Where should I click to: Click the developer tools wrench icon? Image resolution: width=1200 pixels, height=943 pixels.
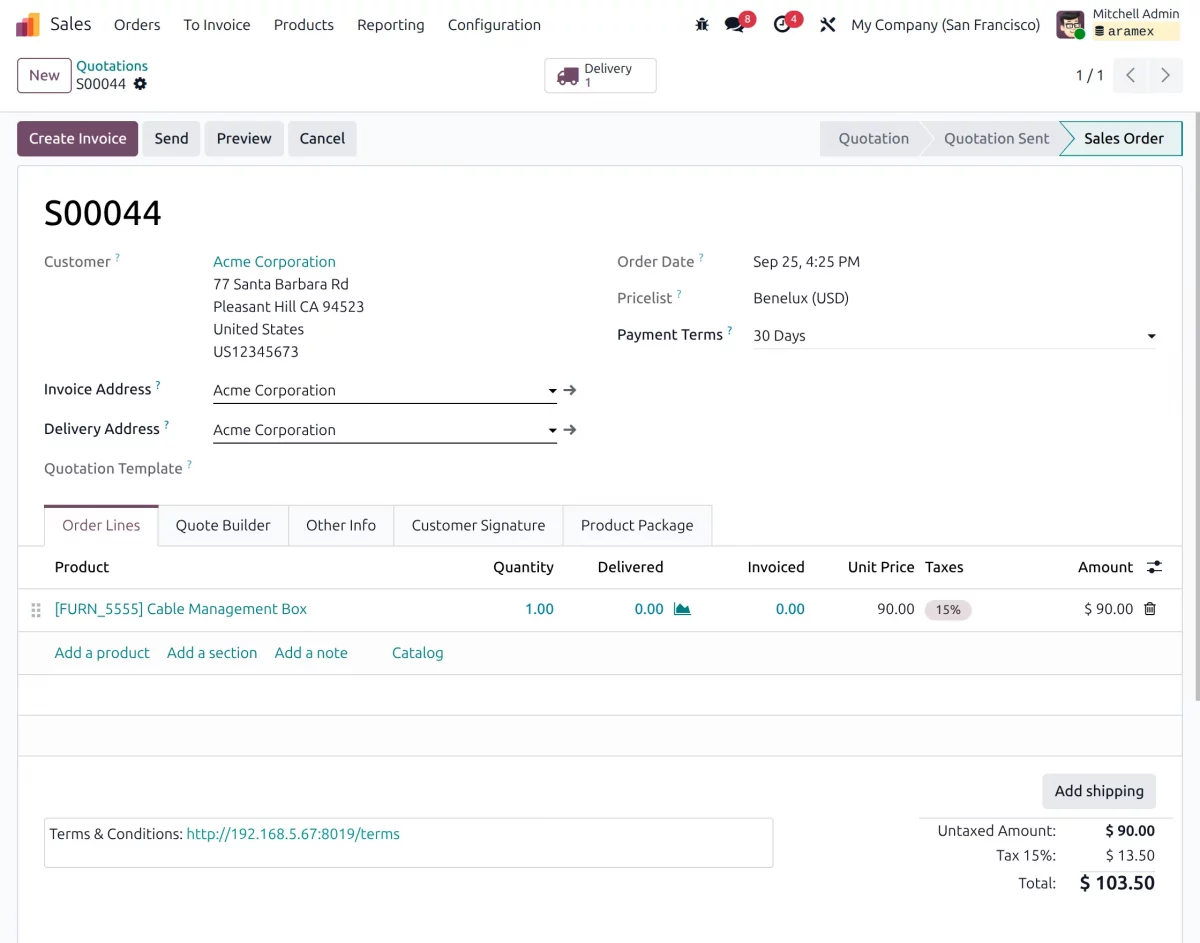click(827, 25)
